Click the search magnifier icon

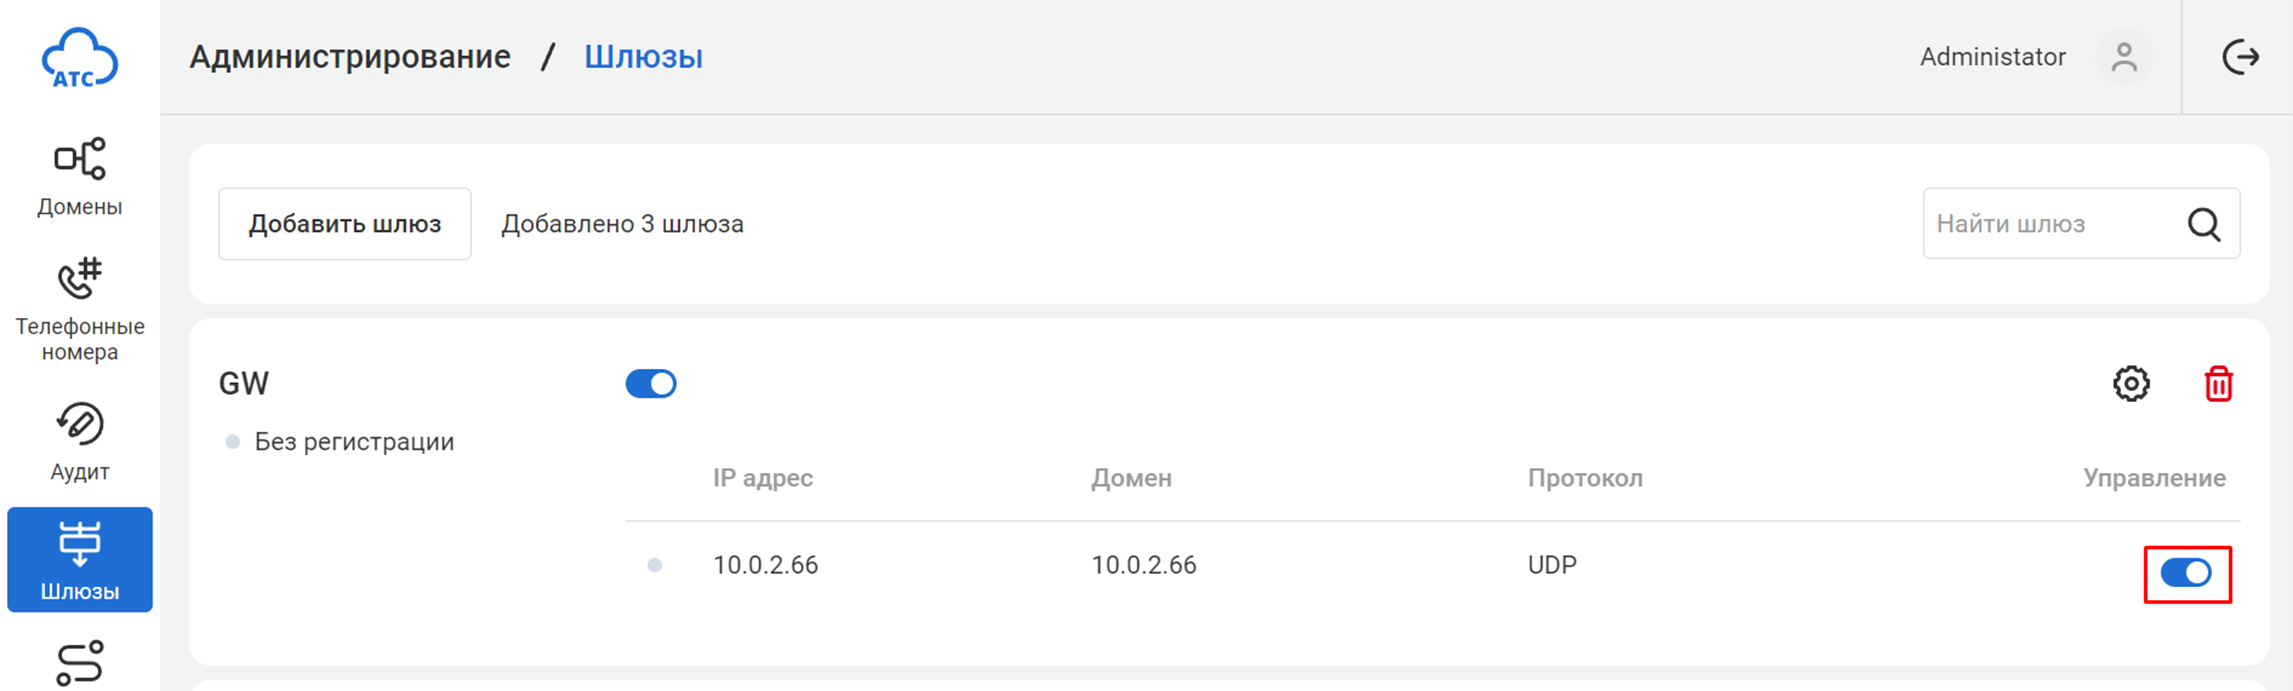tap(2204, 224)
